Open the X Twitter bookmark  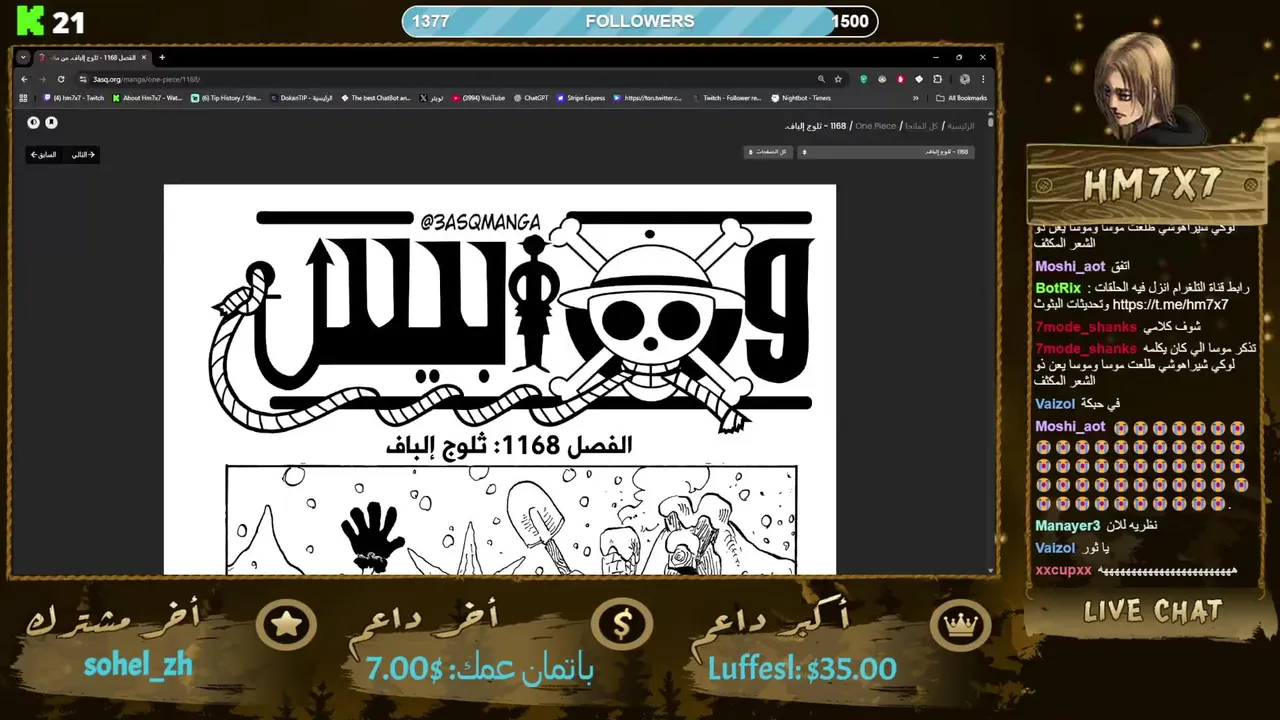432,98
